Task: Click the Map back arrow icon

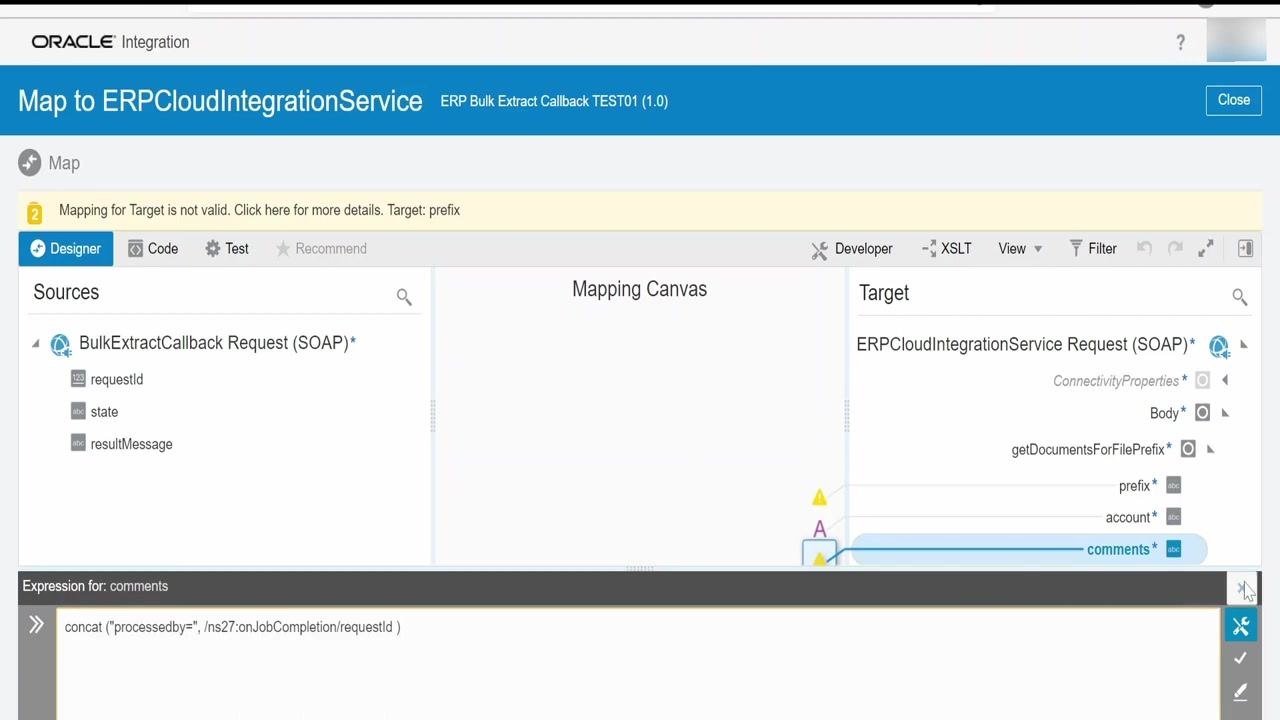Action: [x=30, y=163]
